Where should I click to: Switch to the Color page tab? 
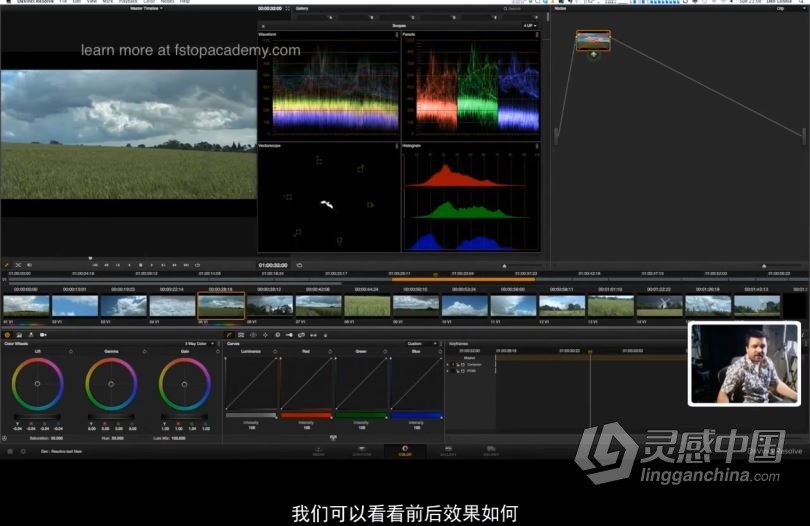coord(405,451)
